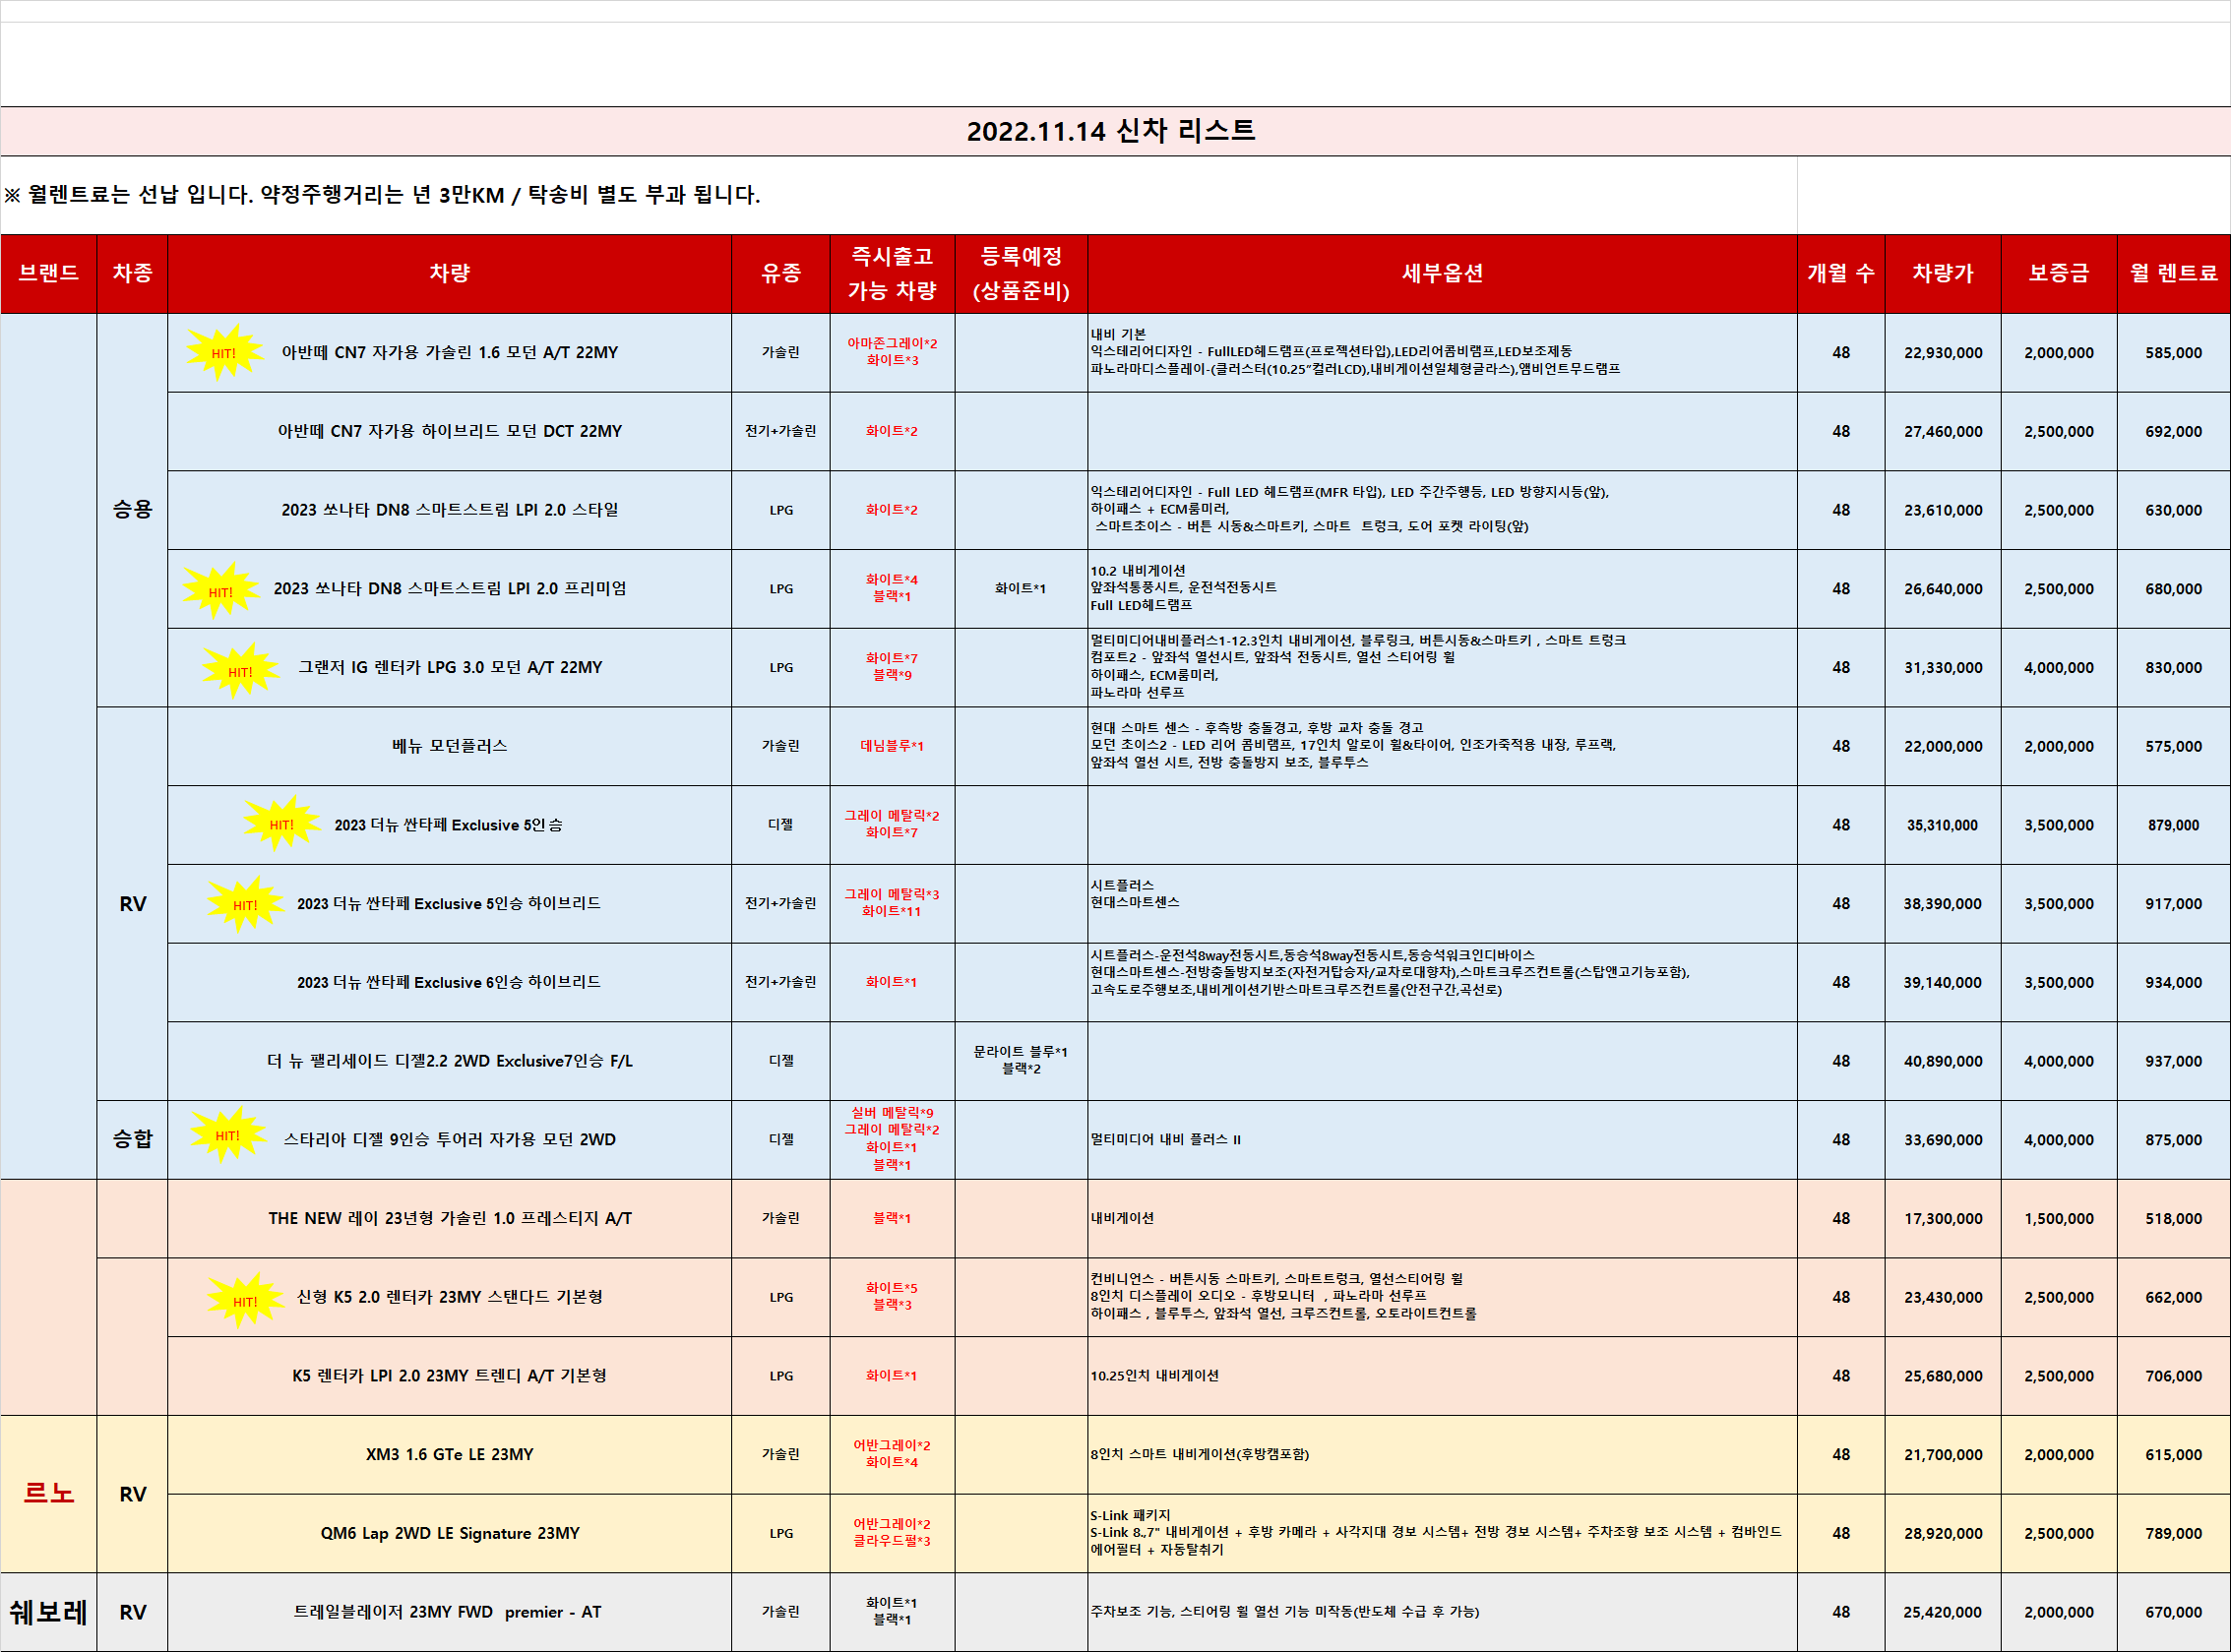Select the '등록예정 (상품준비)' header cell
This screenshot has height=1652, width=2231.
[x=1021, y=274]
